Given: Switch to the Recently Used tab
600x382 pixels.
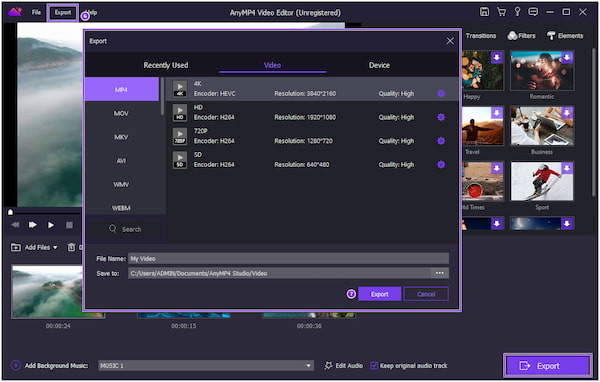Looking at the screenshot, I should (x=166, y=65).
